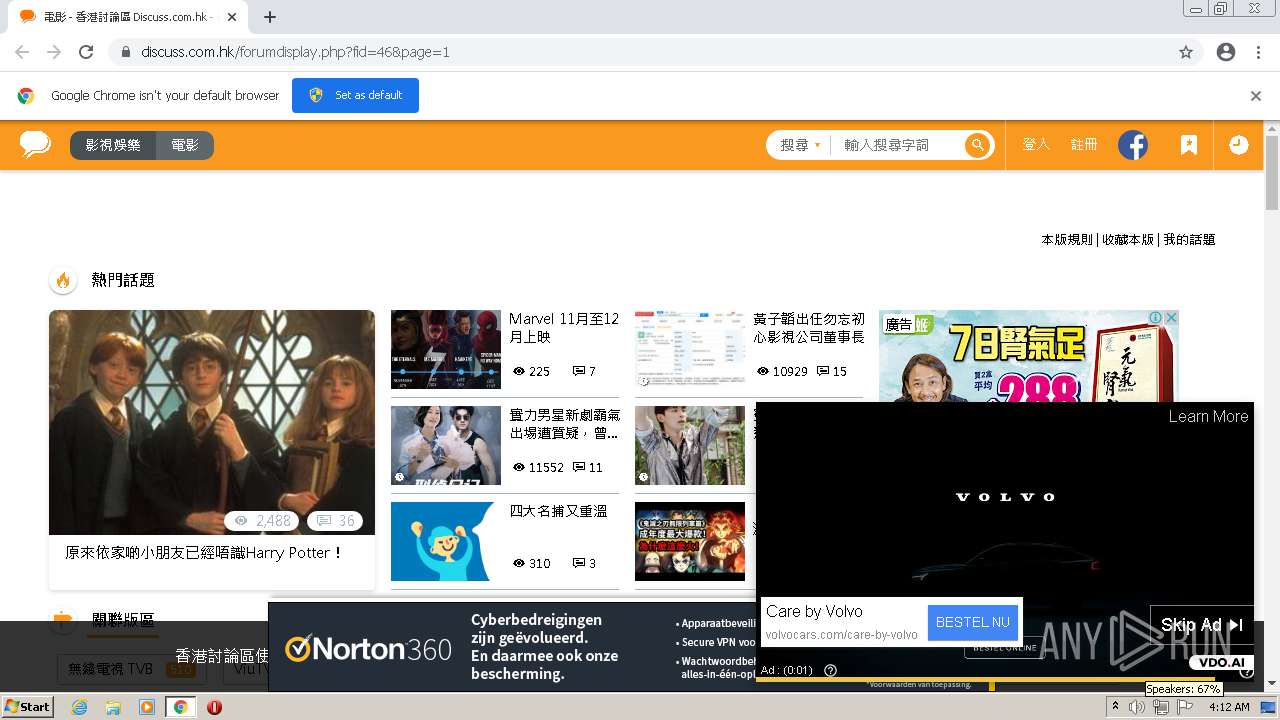
Task: Click the orange speech bubble site logo
Action: tap(35, 145)
